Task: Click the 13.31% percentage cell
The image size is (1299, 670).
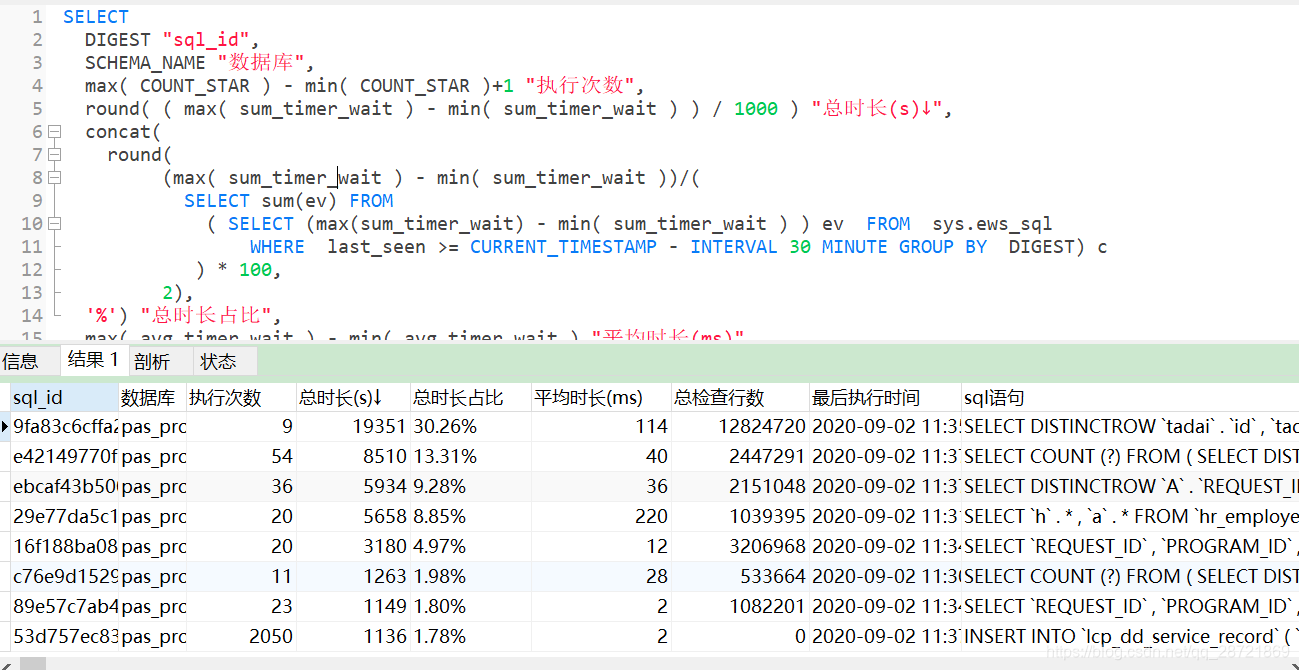Action: (471, 457)
